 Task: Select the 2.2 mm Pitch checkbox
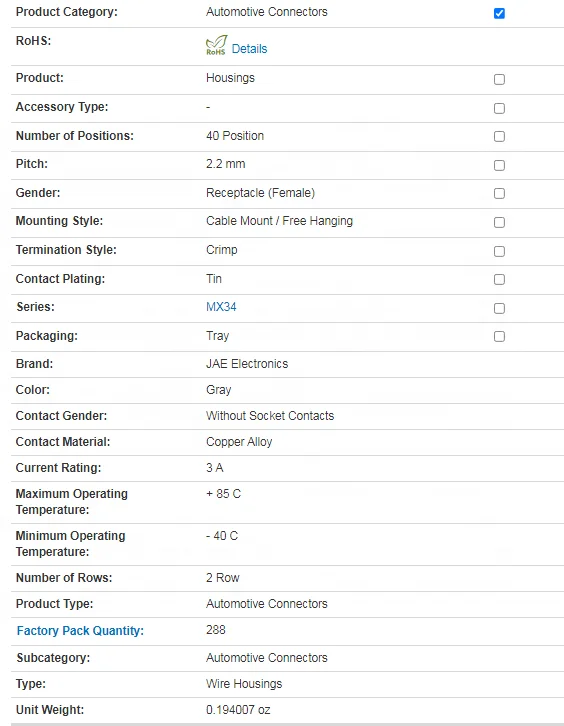499,165
